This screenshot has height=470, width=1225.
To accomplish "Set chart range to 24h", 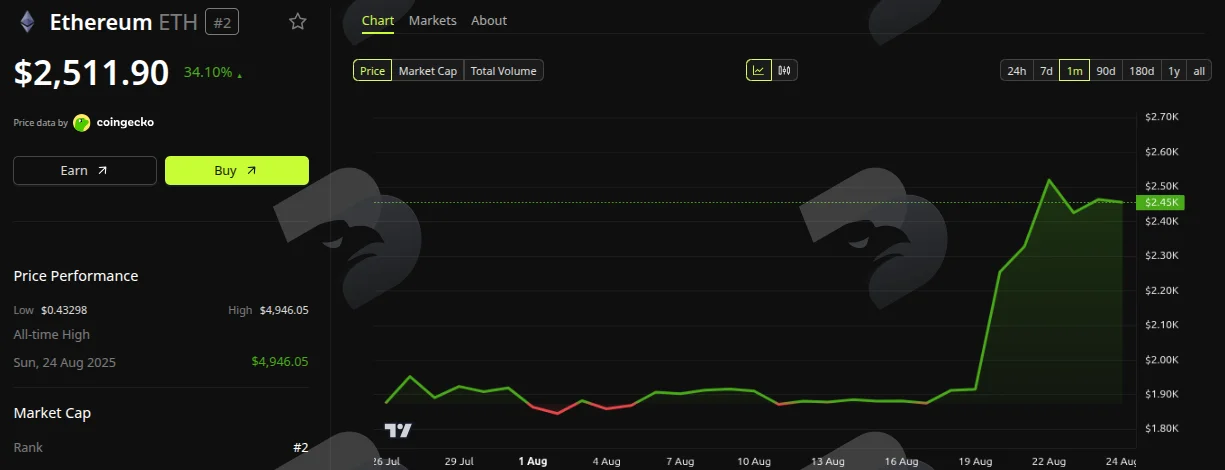I will [1017, 71].
